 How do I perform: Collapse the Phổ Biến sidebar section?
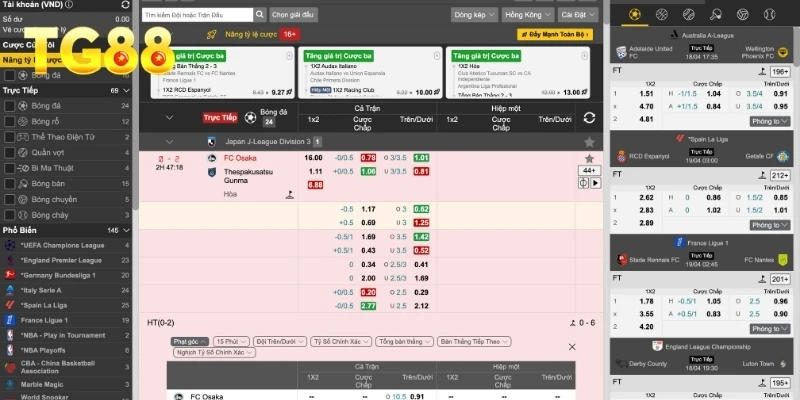point(127,231)
